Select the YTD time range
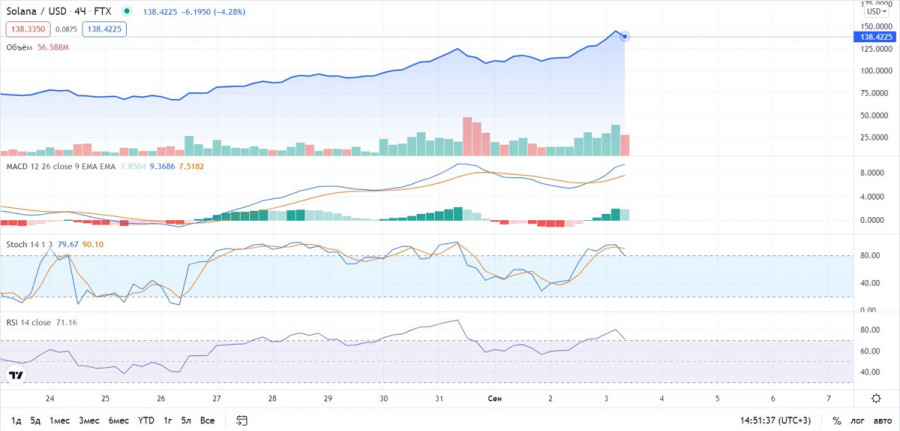 click(x=146, y=421)
